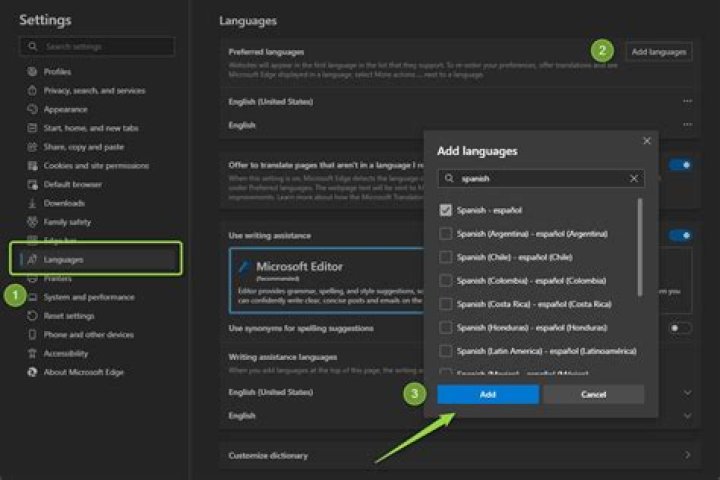Enable Use synonyms for spelling suggestions
This screenshot has width=720, height=480.
tap(680, 328)
